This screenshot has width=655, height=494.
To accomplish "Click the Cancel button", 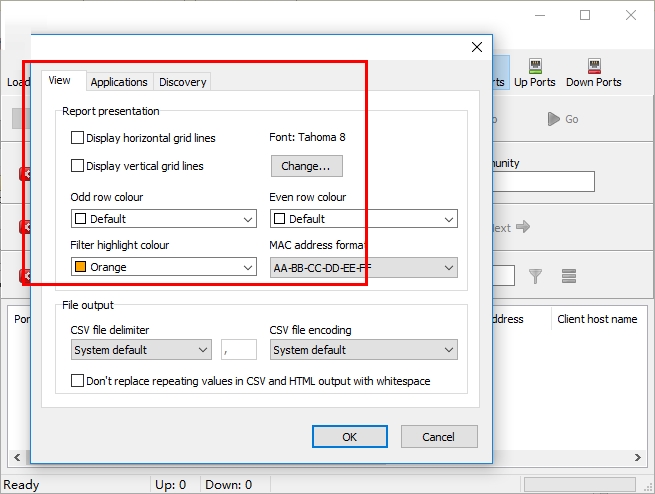I will pyautogui.click(x=439, y=437).
